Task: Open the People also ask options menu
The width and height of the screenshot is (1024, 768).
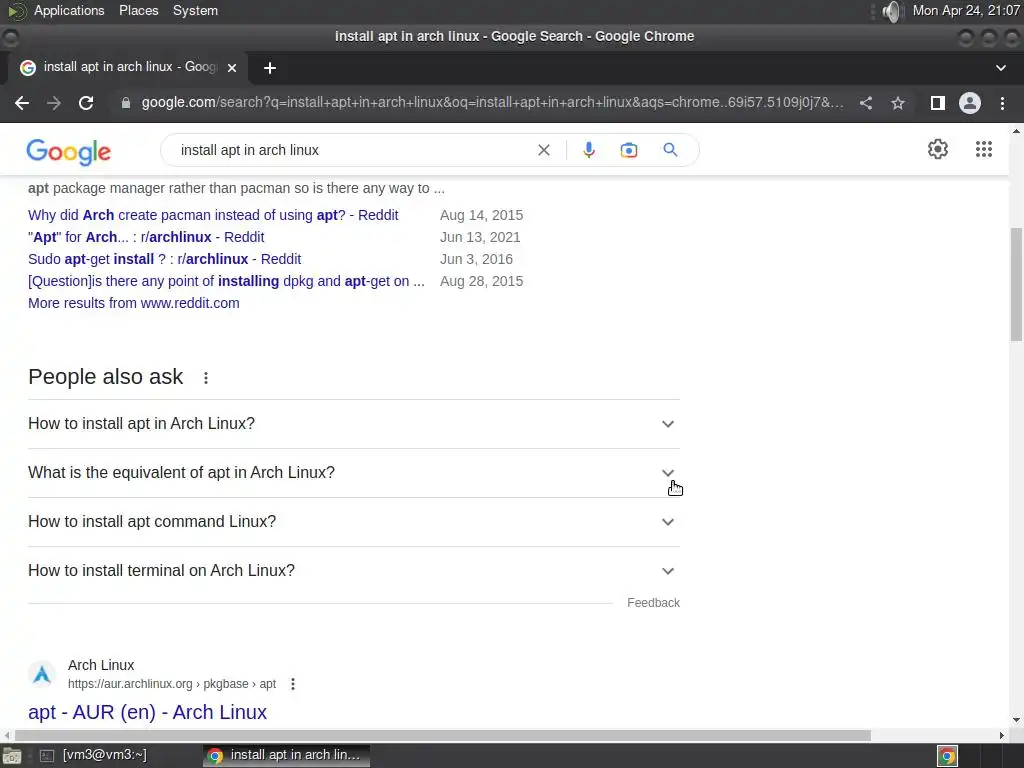Action: (x=206, y=377)
